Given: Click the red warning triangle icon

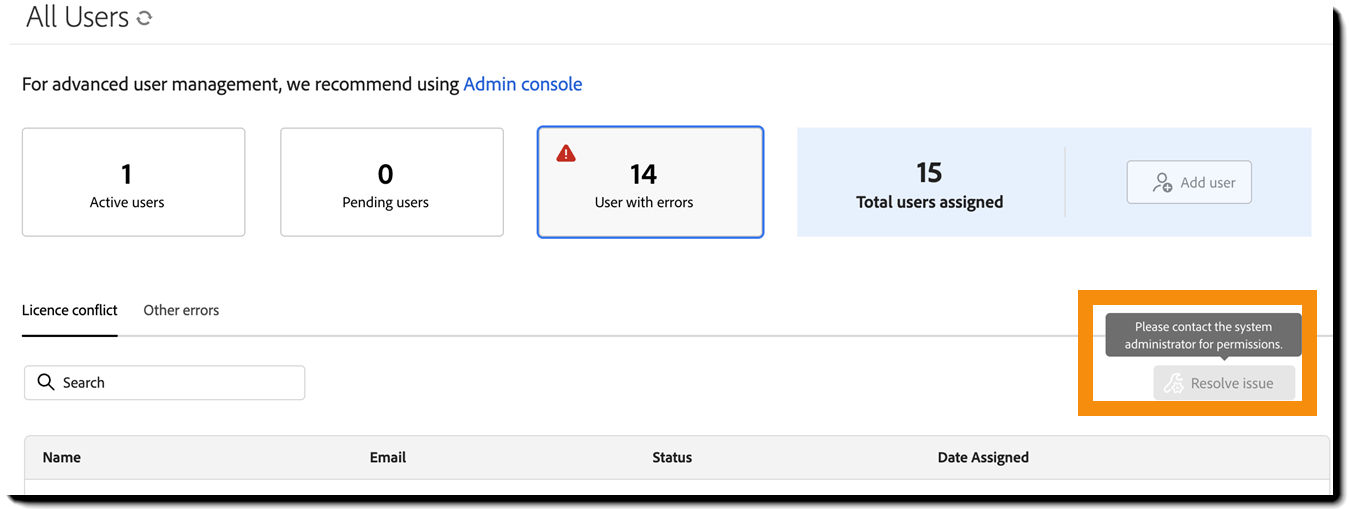Looking at the screenshot, I should [x=566, y=153].
